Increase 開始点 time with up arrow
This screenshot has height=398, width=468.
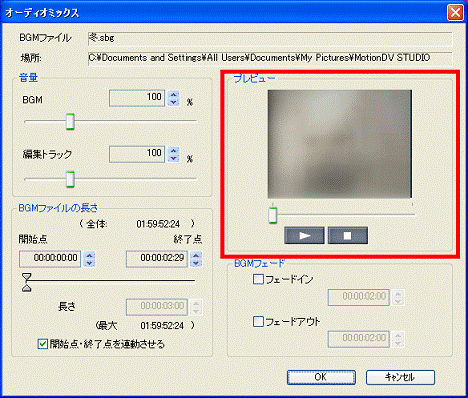(89, 255)
